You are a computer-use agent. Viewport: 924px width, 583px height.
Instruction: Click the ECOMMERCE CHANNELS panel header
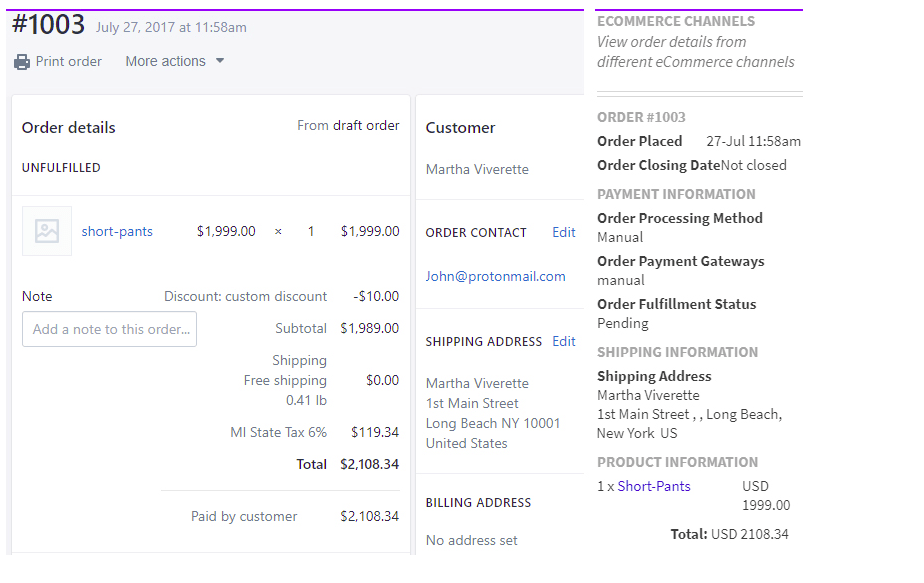point(675,20)
